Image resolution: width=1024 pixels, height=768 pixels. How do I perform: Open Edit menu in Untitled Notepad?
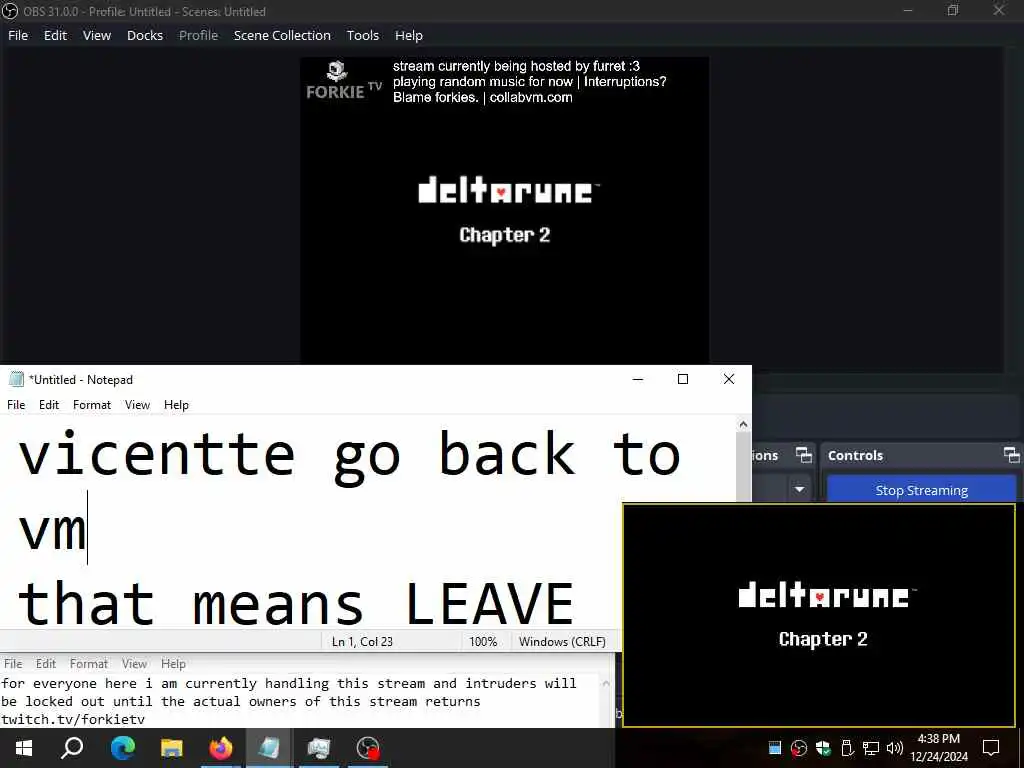point(49,405)
